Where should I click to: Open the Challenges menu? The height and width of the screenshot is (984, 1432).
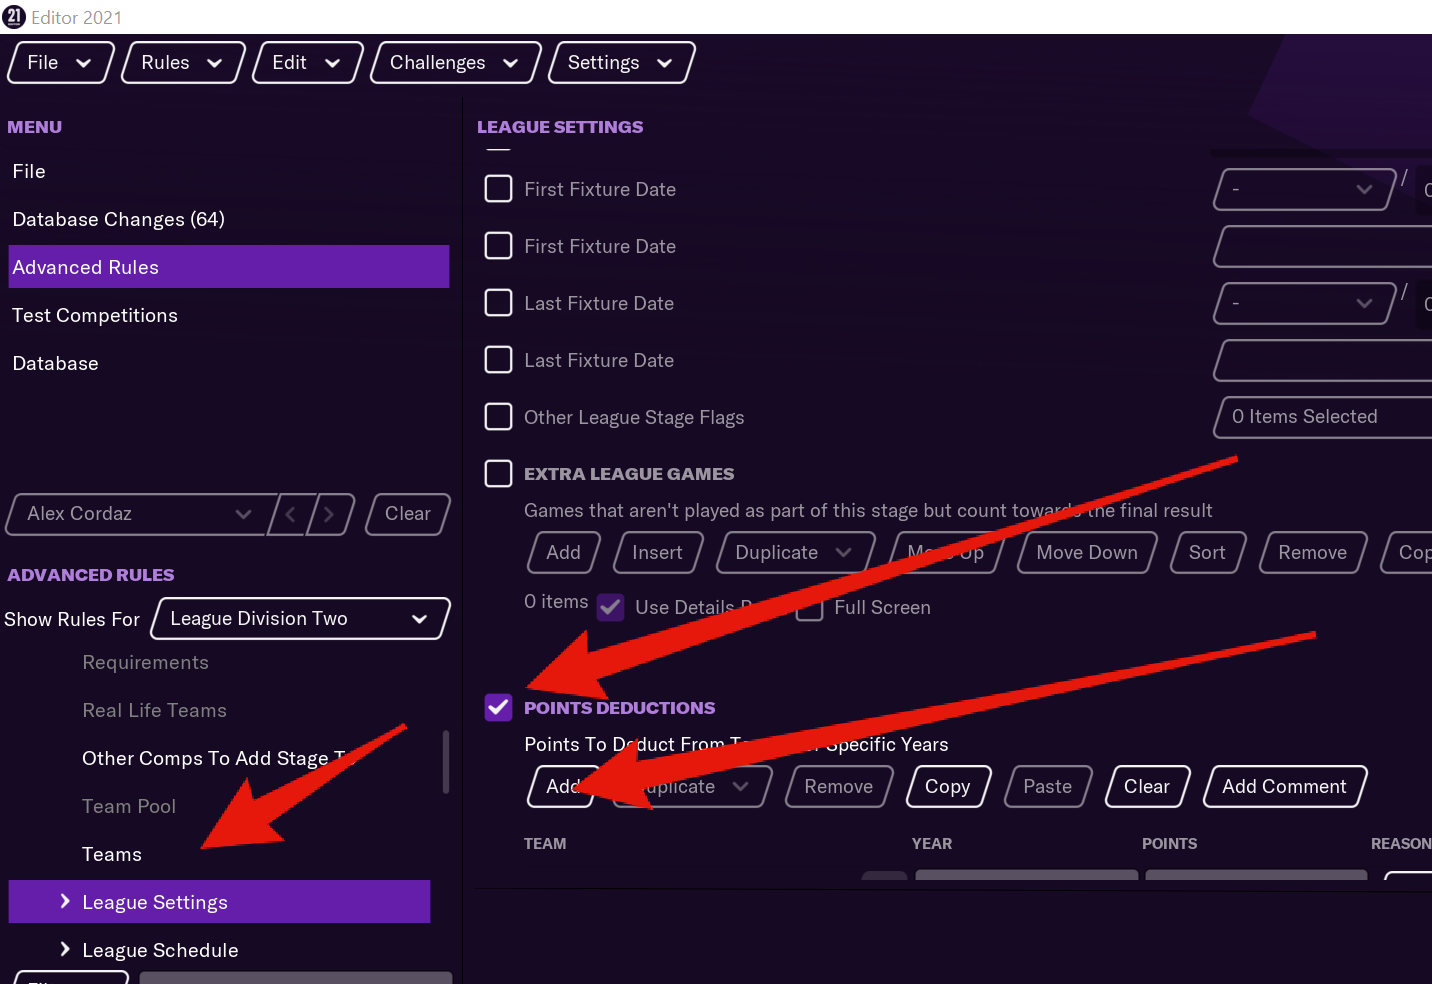[x=455, y=62]
